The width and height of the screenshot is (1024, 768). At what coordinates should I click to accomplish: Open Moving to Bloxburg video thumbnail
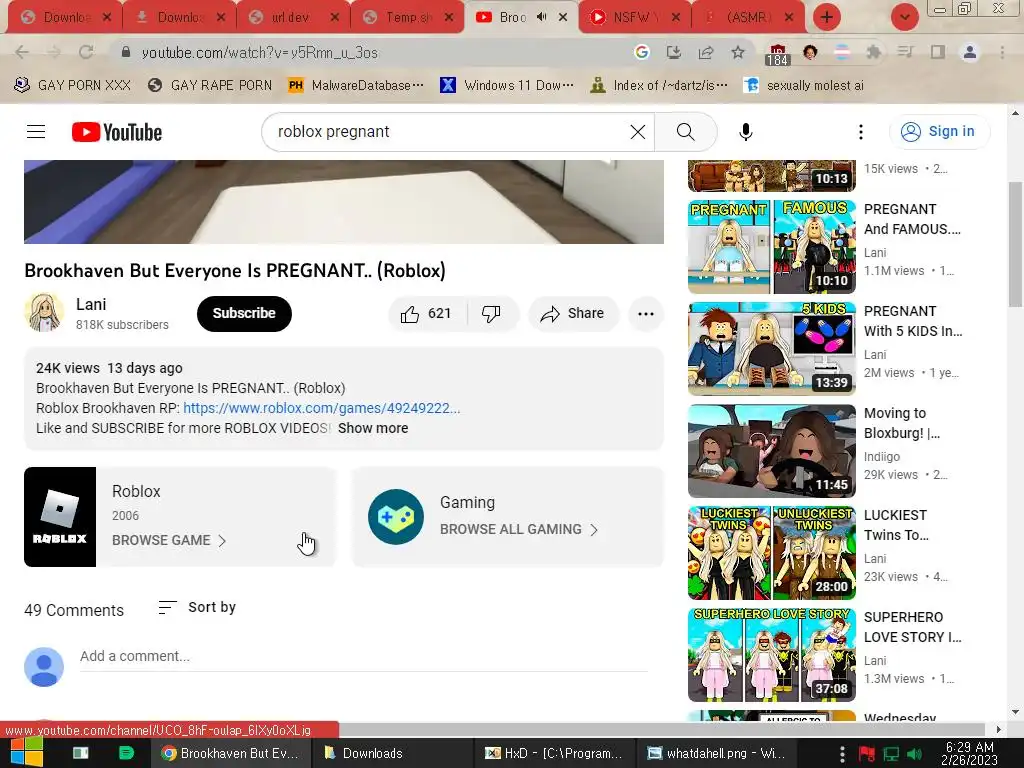pos(771,450)
